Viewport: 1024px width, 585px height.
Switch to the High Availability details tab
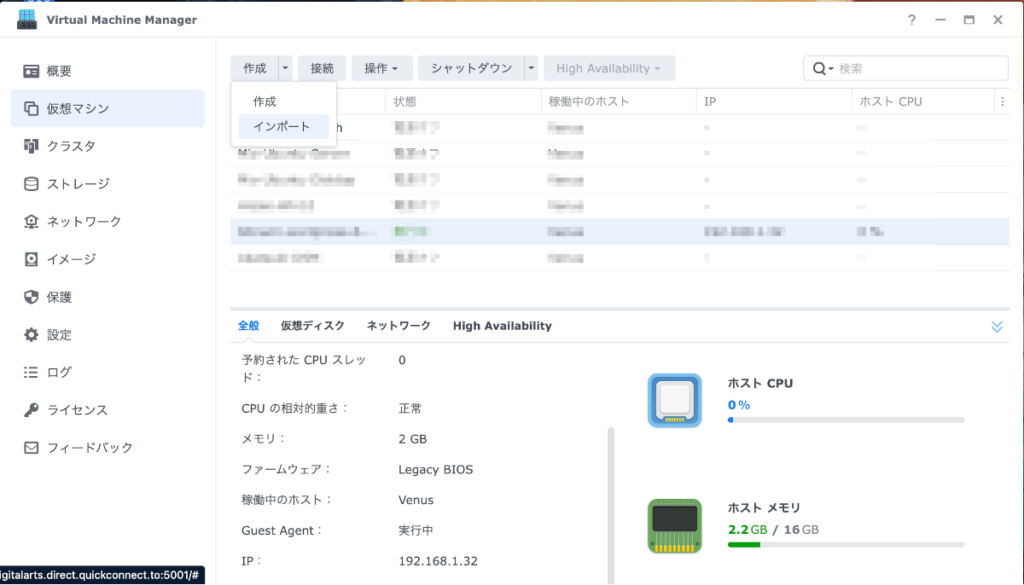tap(502, 326)
